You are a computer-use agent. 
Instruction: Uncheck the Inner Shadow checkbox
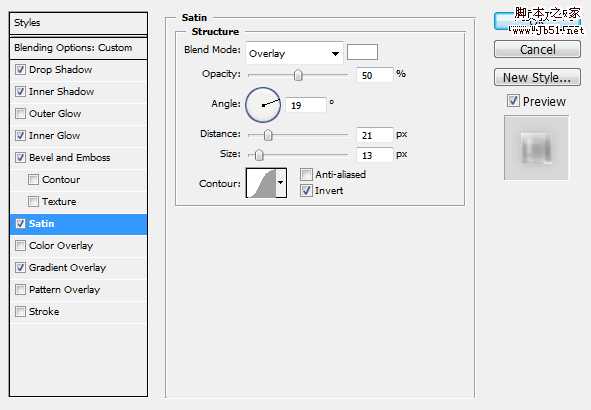coord(20,92)
